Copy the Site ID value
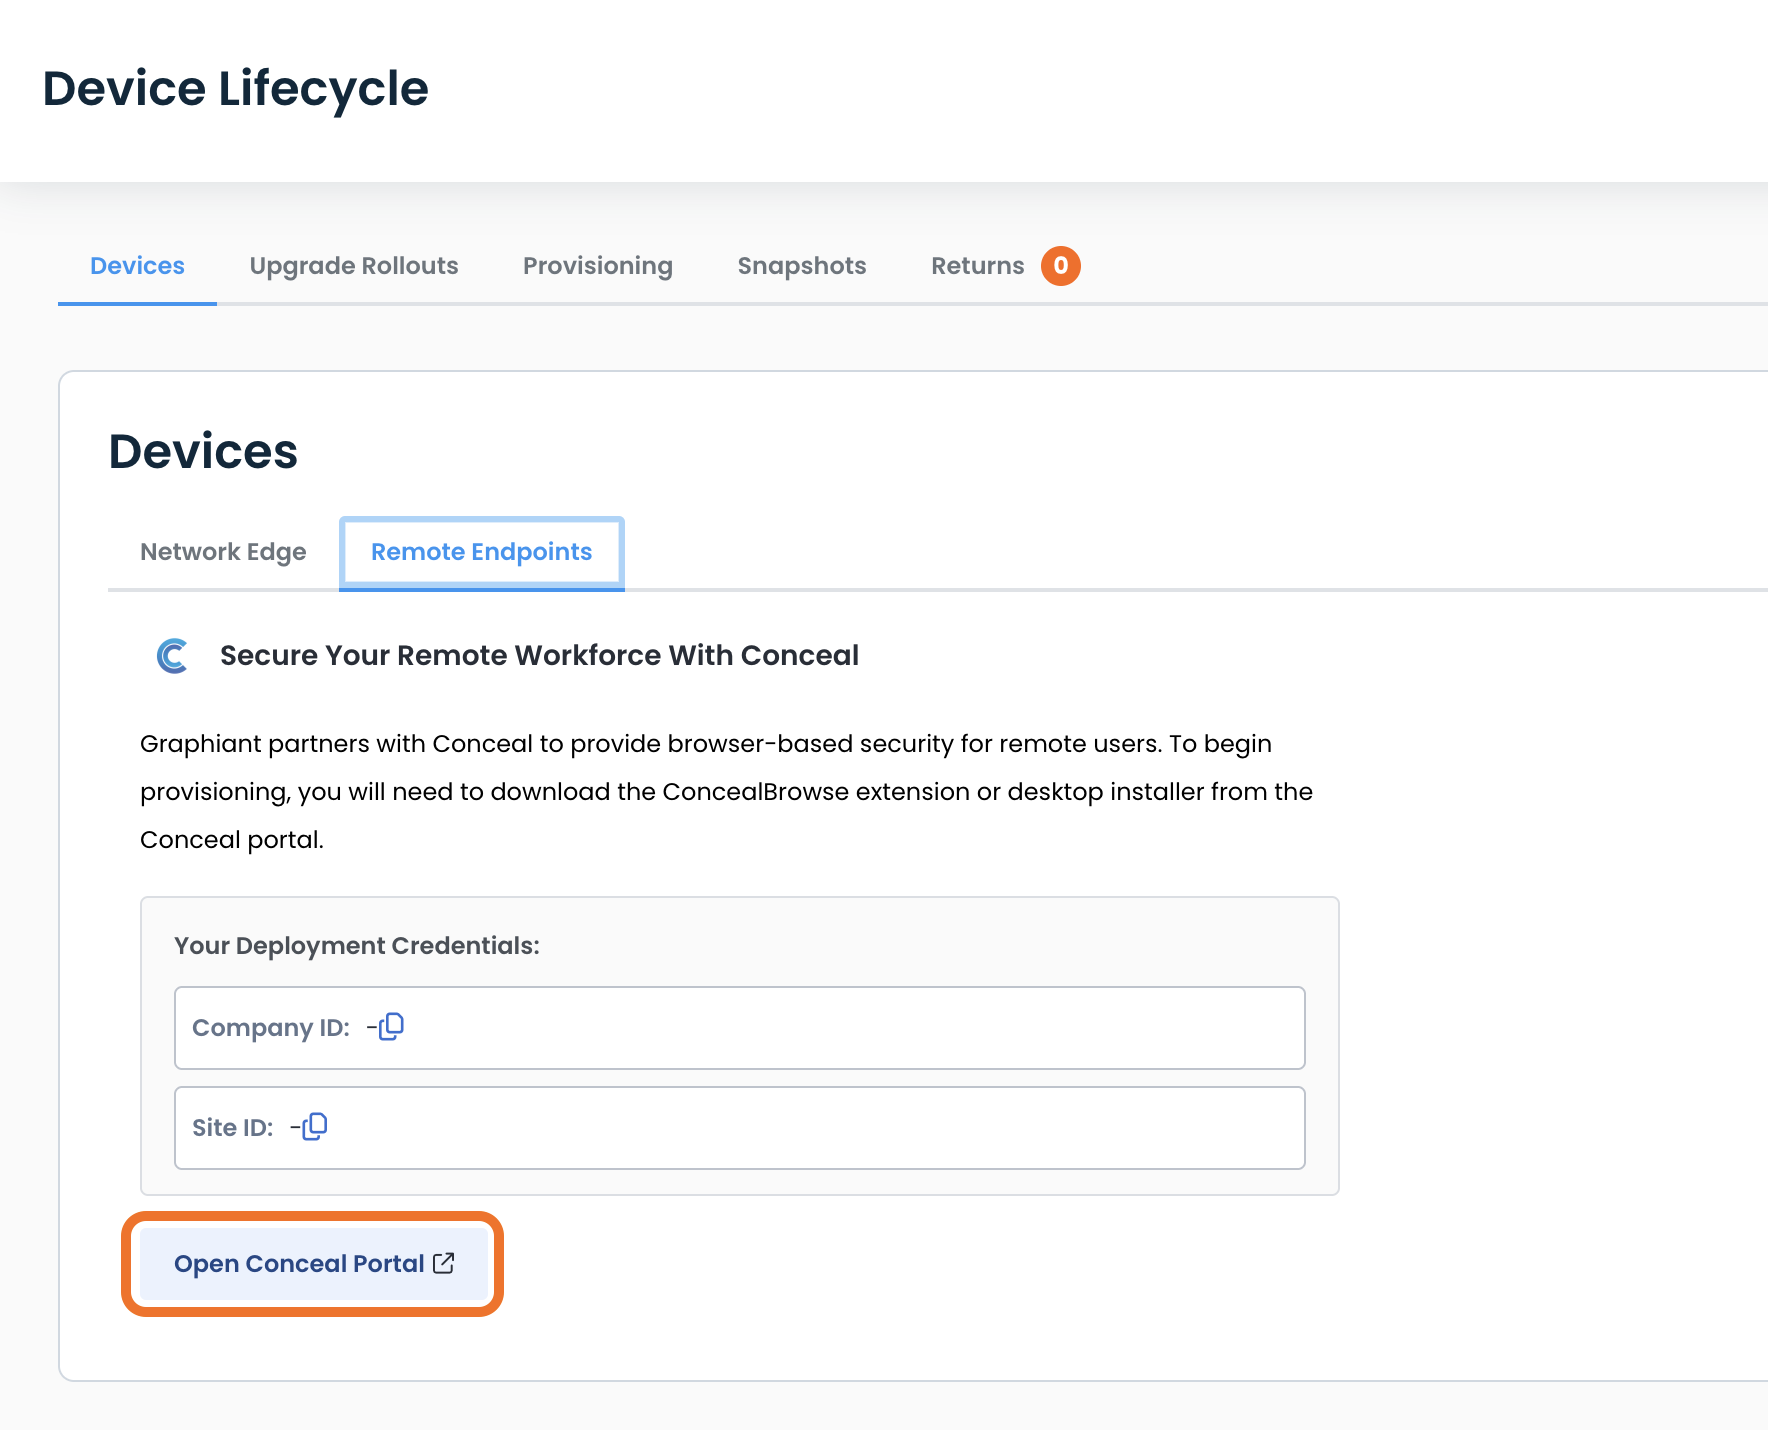This screenshot has height=1430, width=1768. 315,1127
